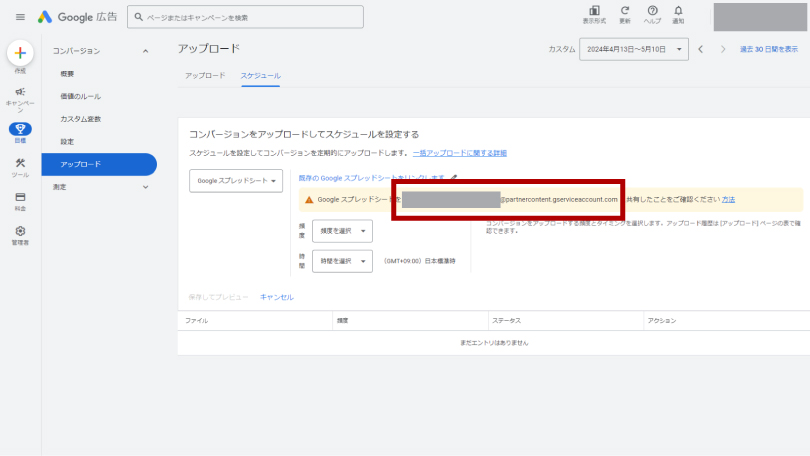Select アップロード in the sidebar
Image resolution: width=810 pixels, height=456 pixels.
(x=99, y=164)
